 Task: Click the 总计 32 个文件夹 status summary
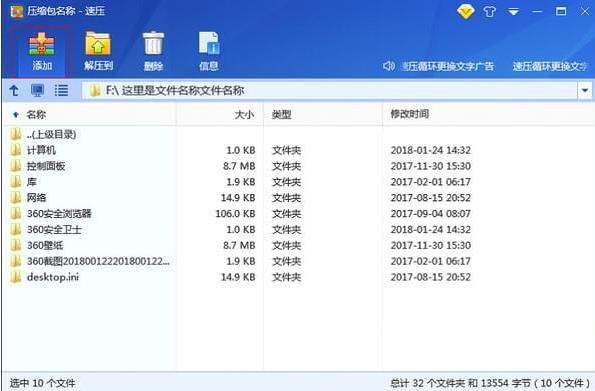point(490,383)
